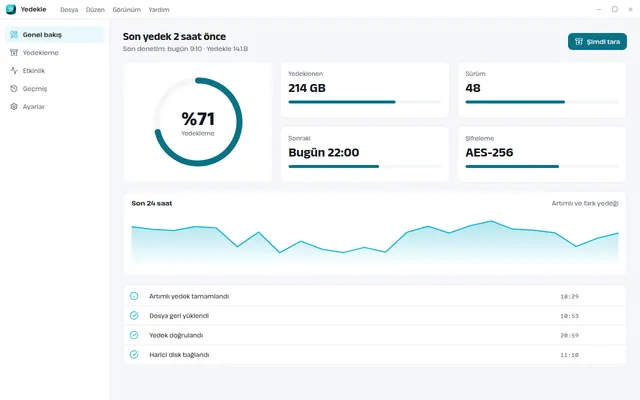Select the Sürüm value 48
640x400 pixels.
[x=473, y=88]
